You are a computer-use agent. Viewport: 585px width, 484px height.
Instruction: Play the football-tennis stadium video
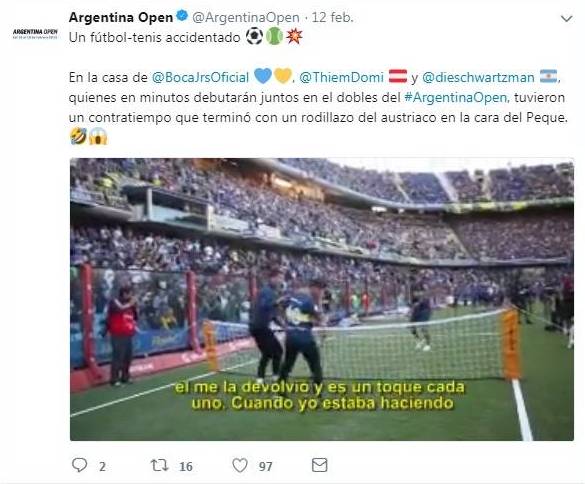pos(322,299)
